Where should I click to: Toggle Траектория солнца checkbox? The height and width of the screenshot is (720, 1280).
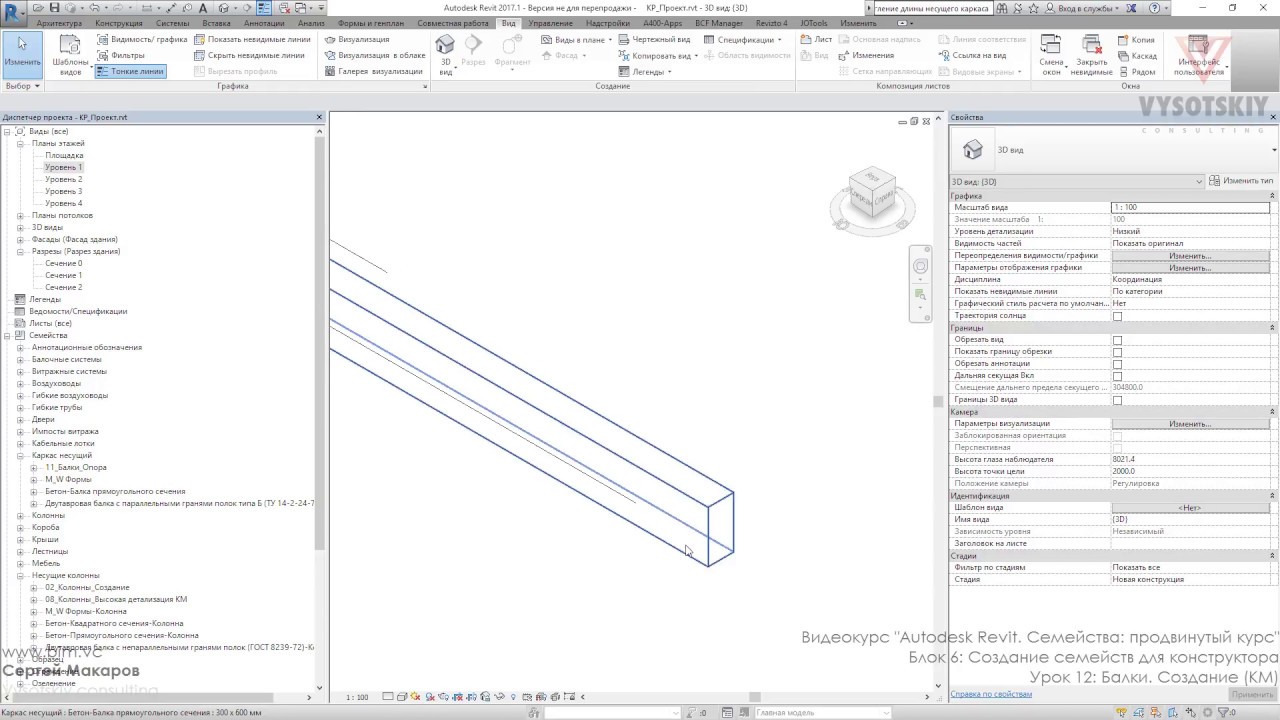[x=1117, y=316]
